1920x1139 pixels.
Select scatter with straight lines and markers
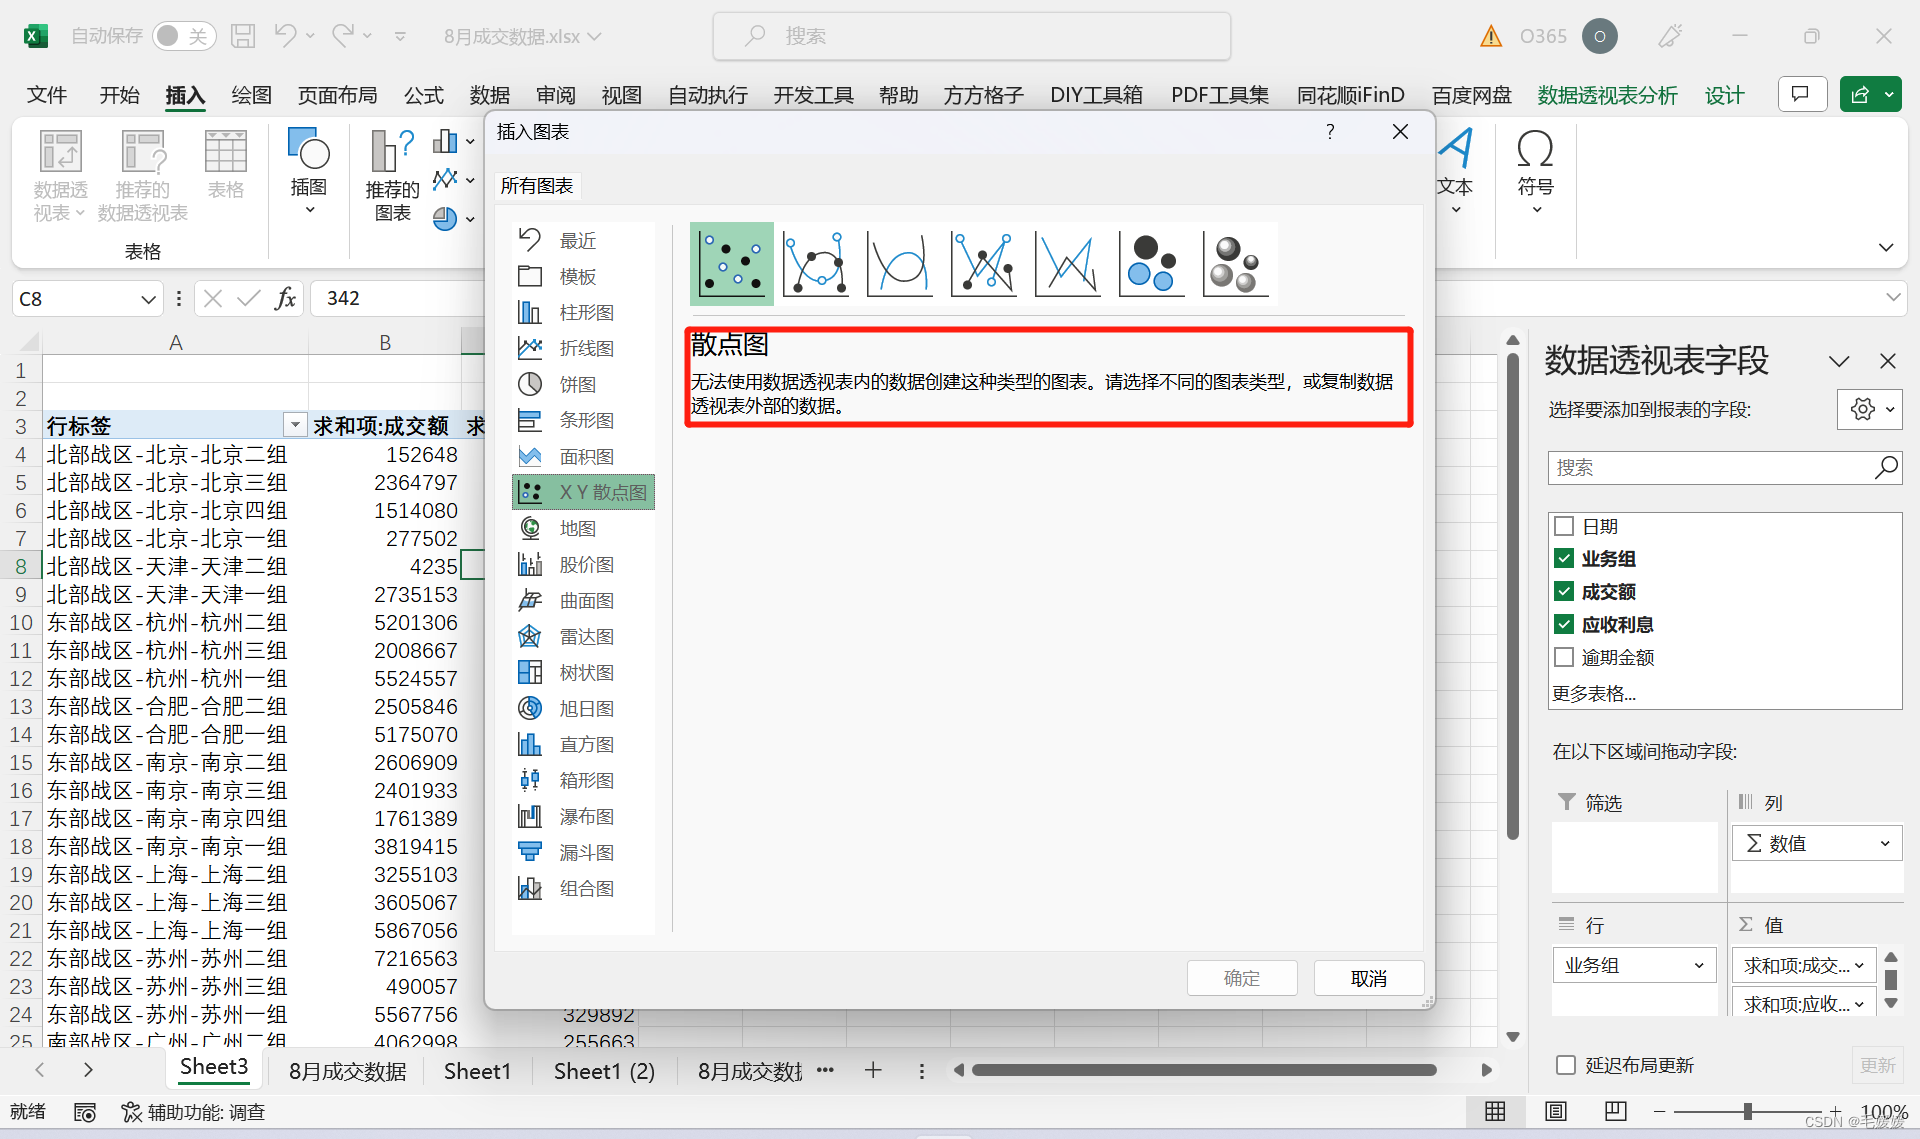(x=984, y=264)
